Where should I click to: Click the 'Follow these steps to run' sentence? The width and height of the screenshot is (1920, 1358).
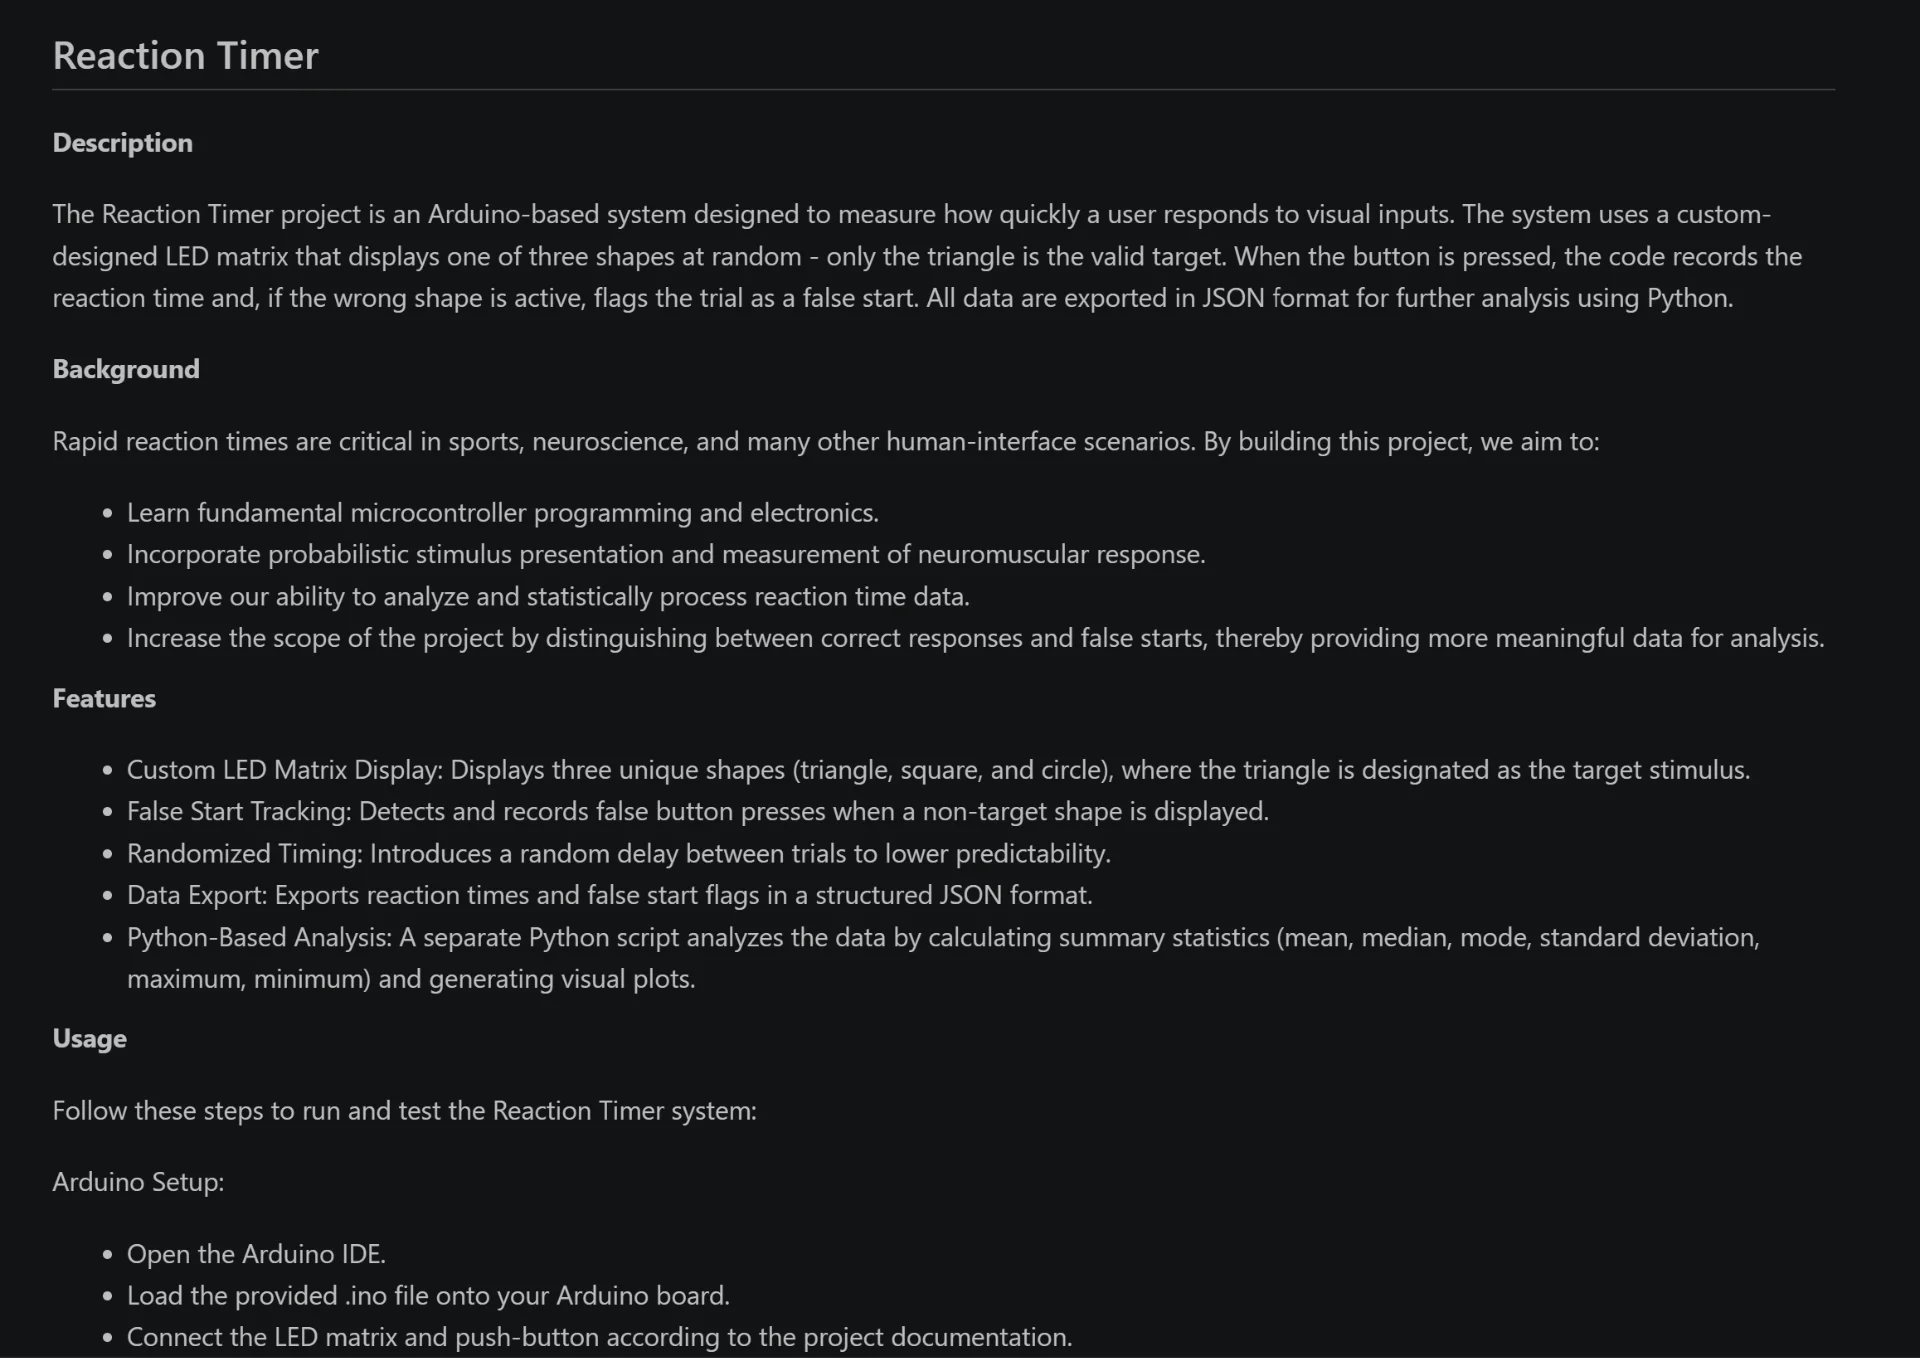coord(404,1111)
